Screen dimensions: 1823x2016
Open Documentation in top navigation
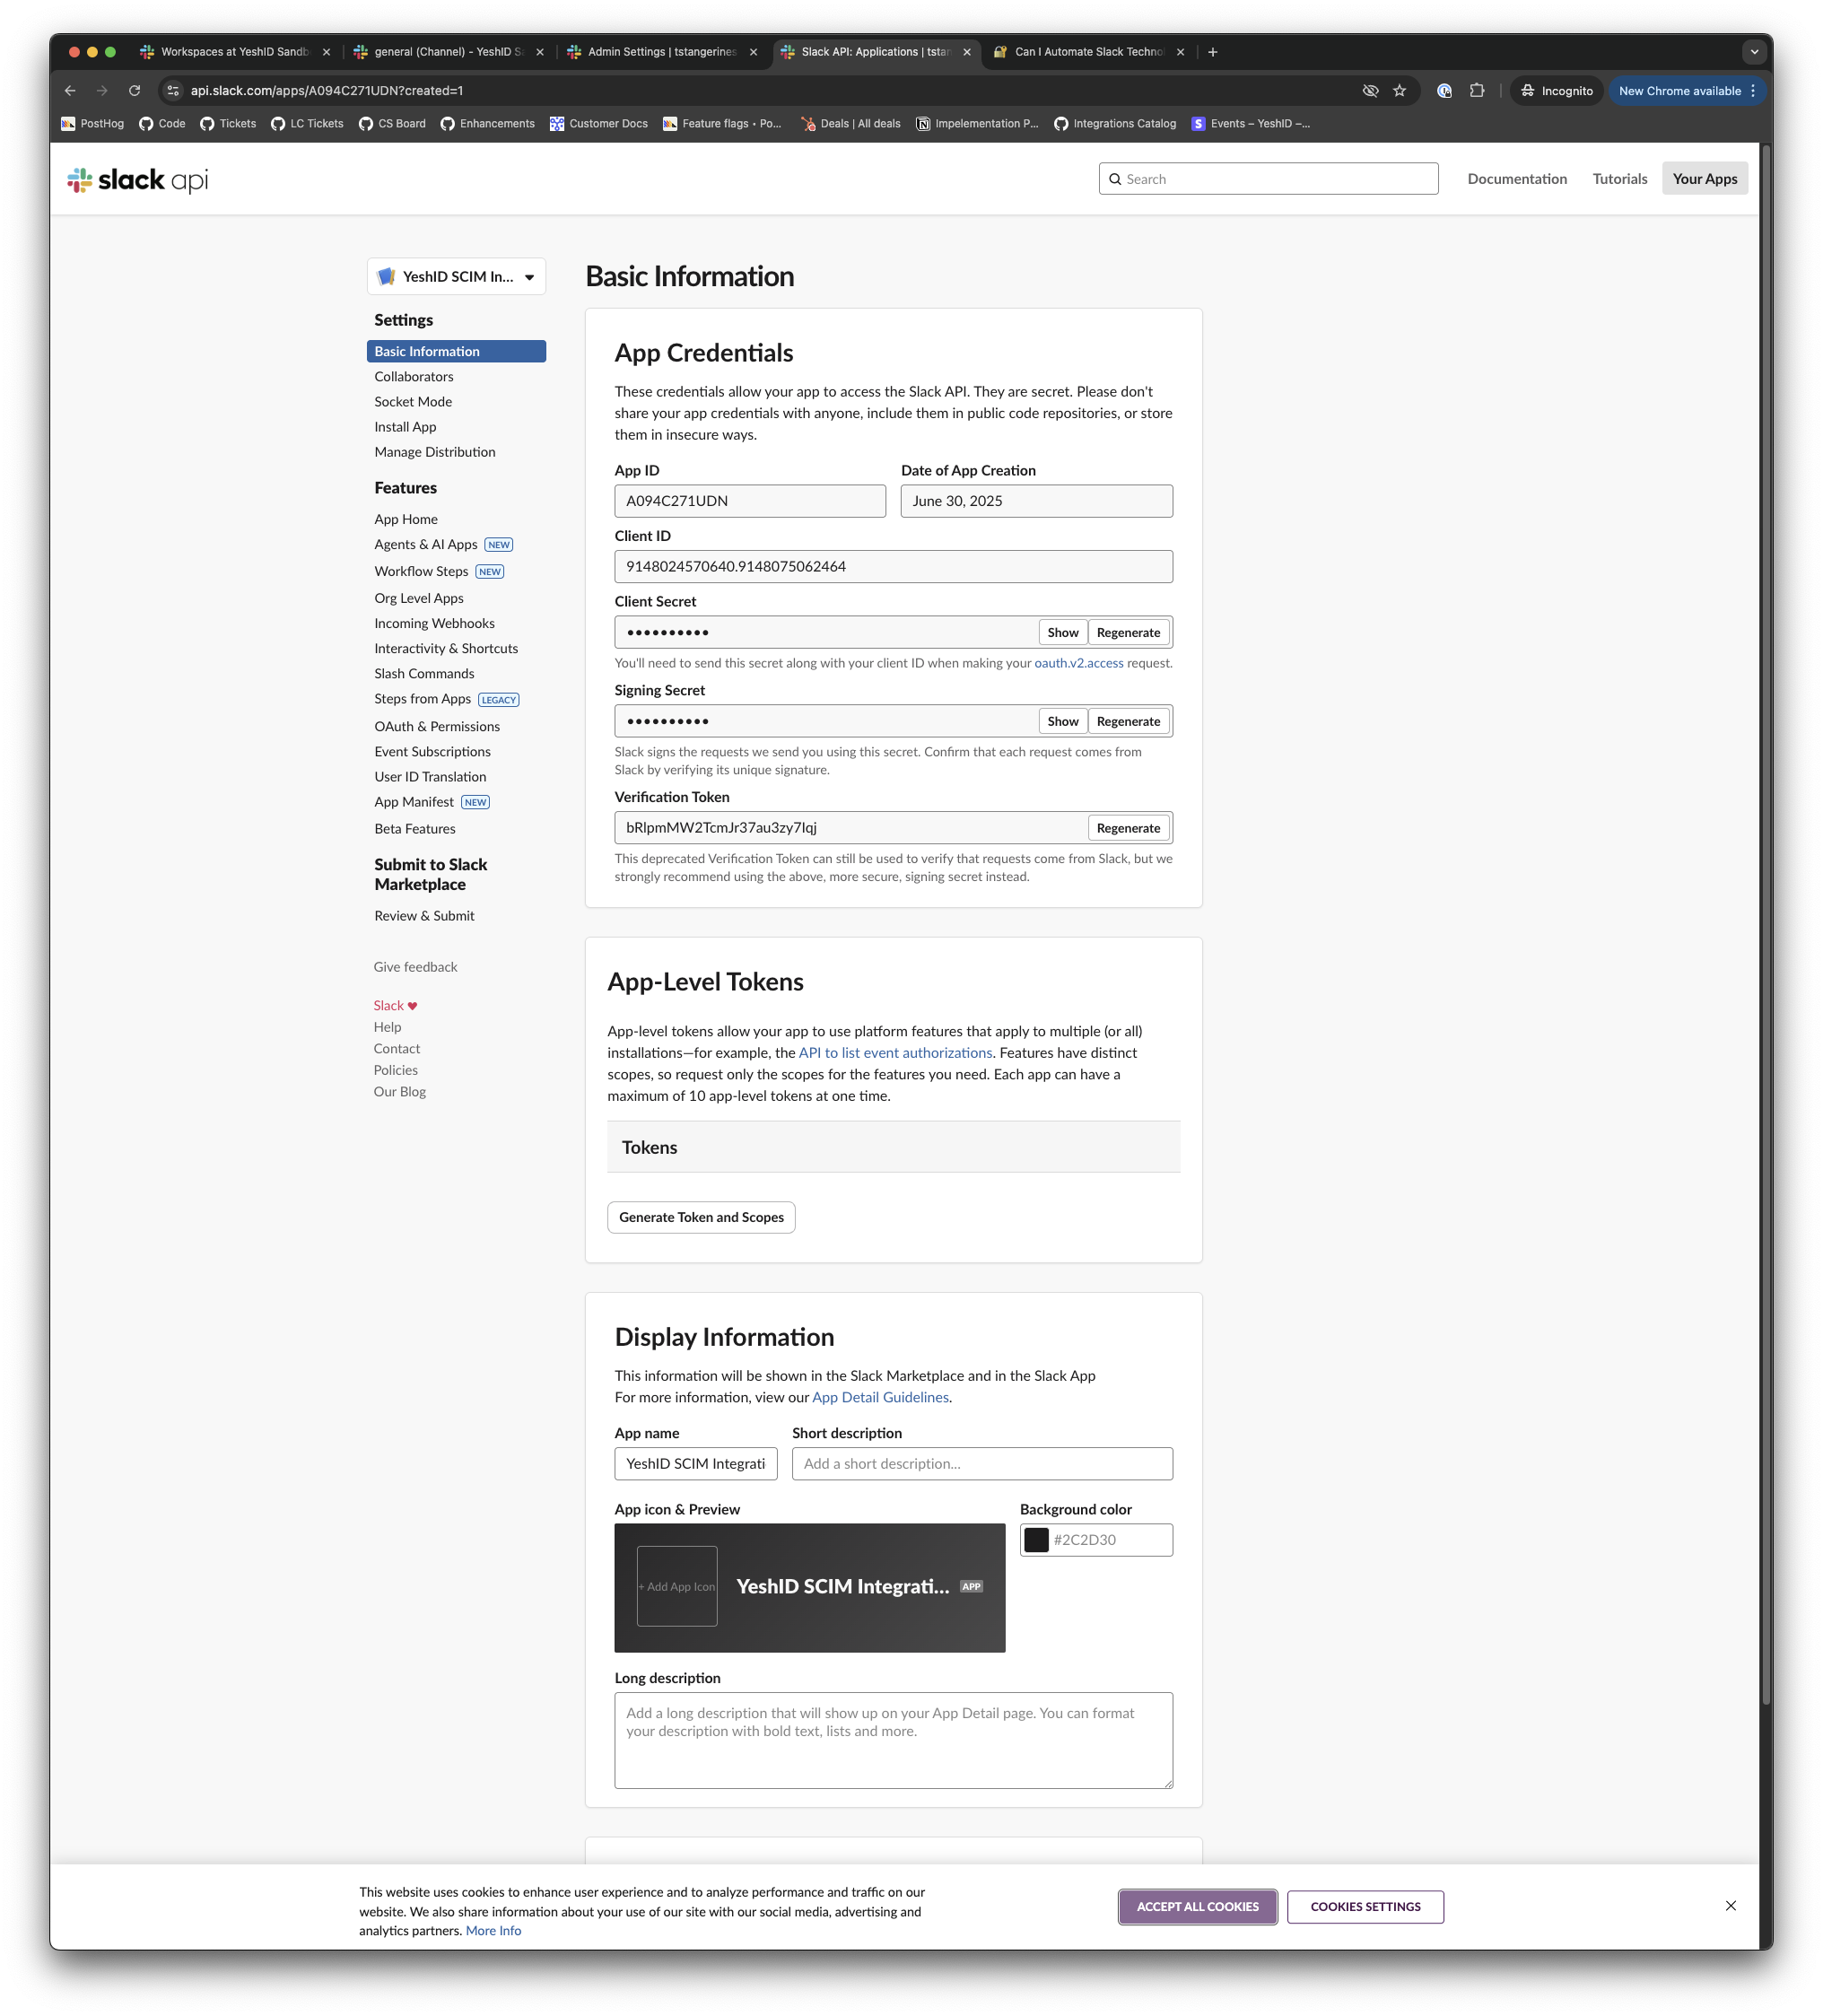(x=1517, y=179)
